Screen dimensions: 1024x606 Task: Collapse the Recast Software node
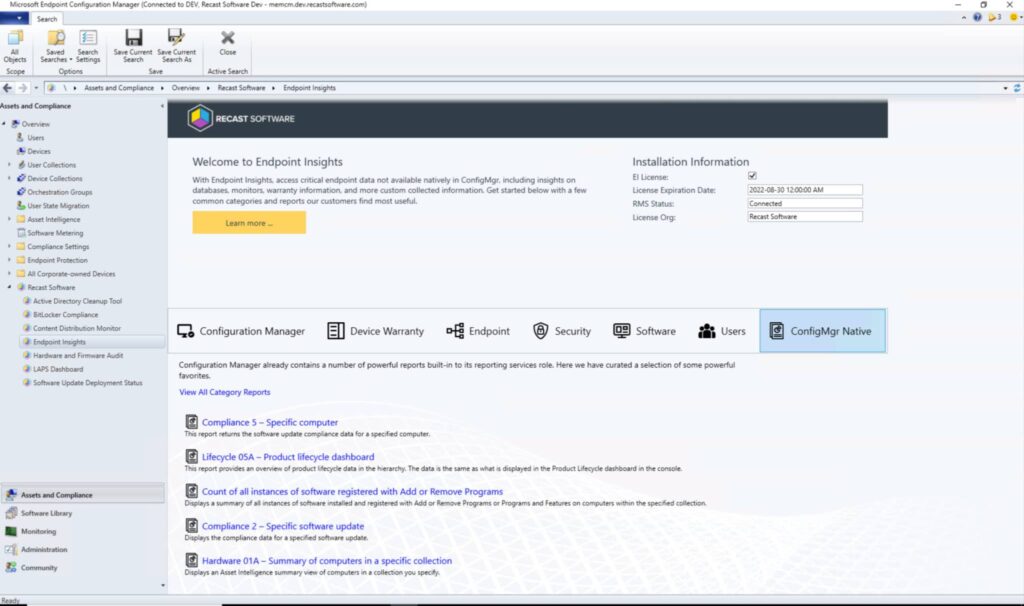point(8,287)
